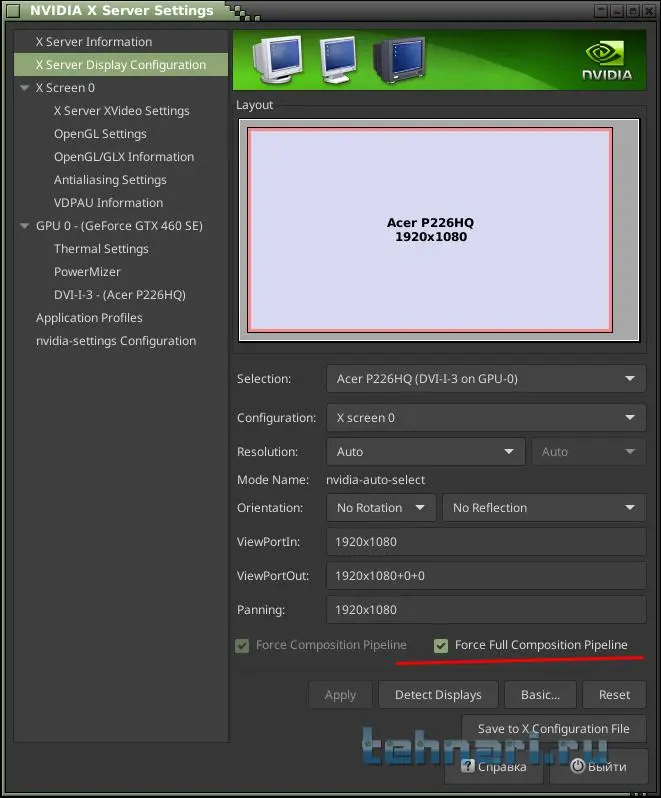This screenshot has width=661, height=798.
Task: Open X Server XVideo Settings
Action: click(x=121, y=110)
